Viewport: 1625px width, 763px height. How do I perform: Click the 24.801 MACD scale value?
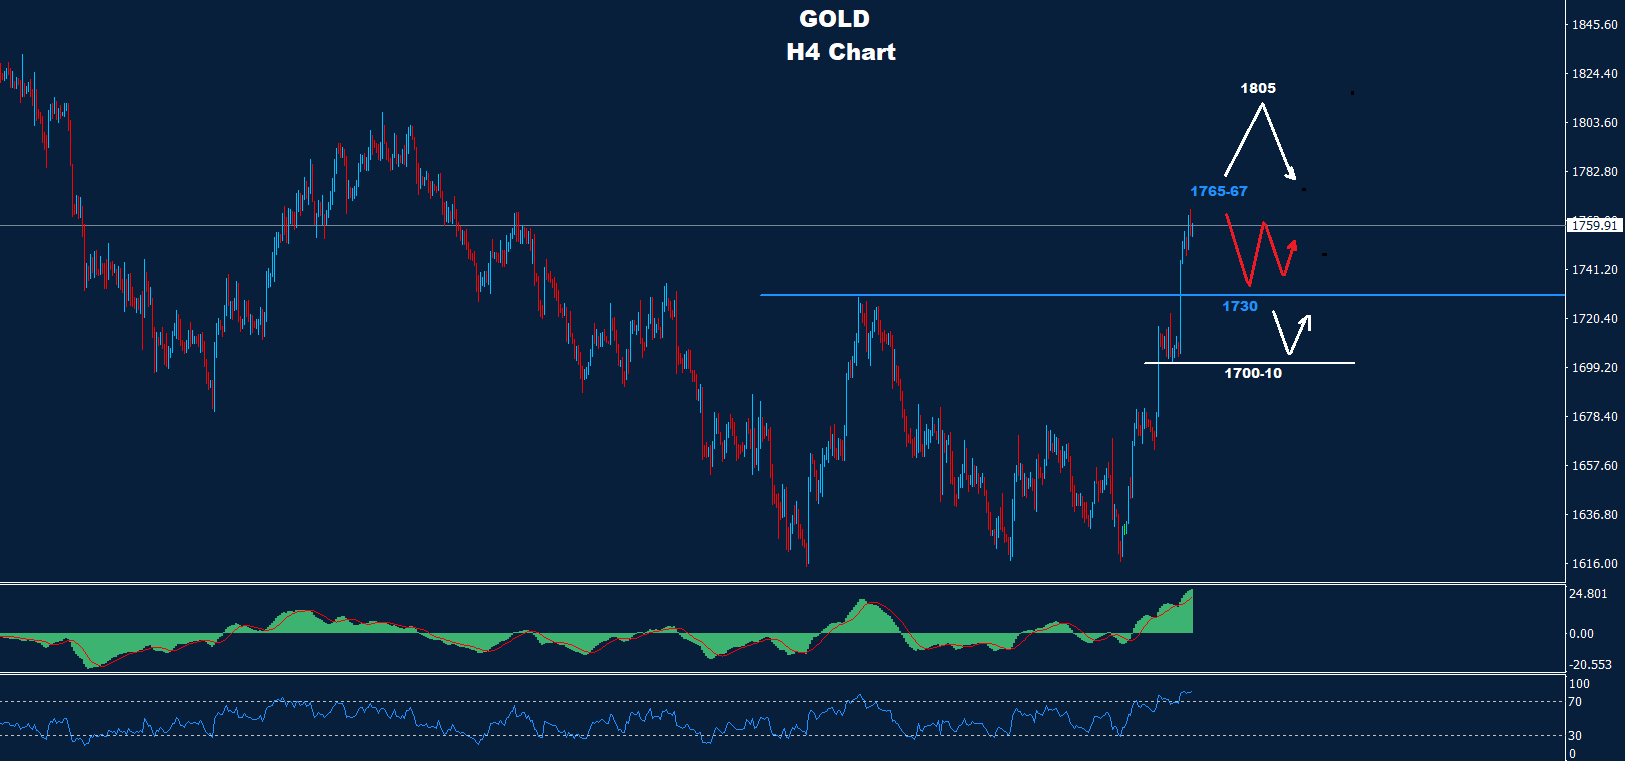coord(1588,594)
